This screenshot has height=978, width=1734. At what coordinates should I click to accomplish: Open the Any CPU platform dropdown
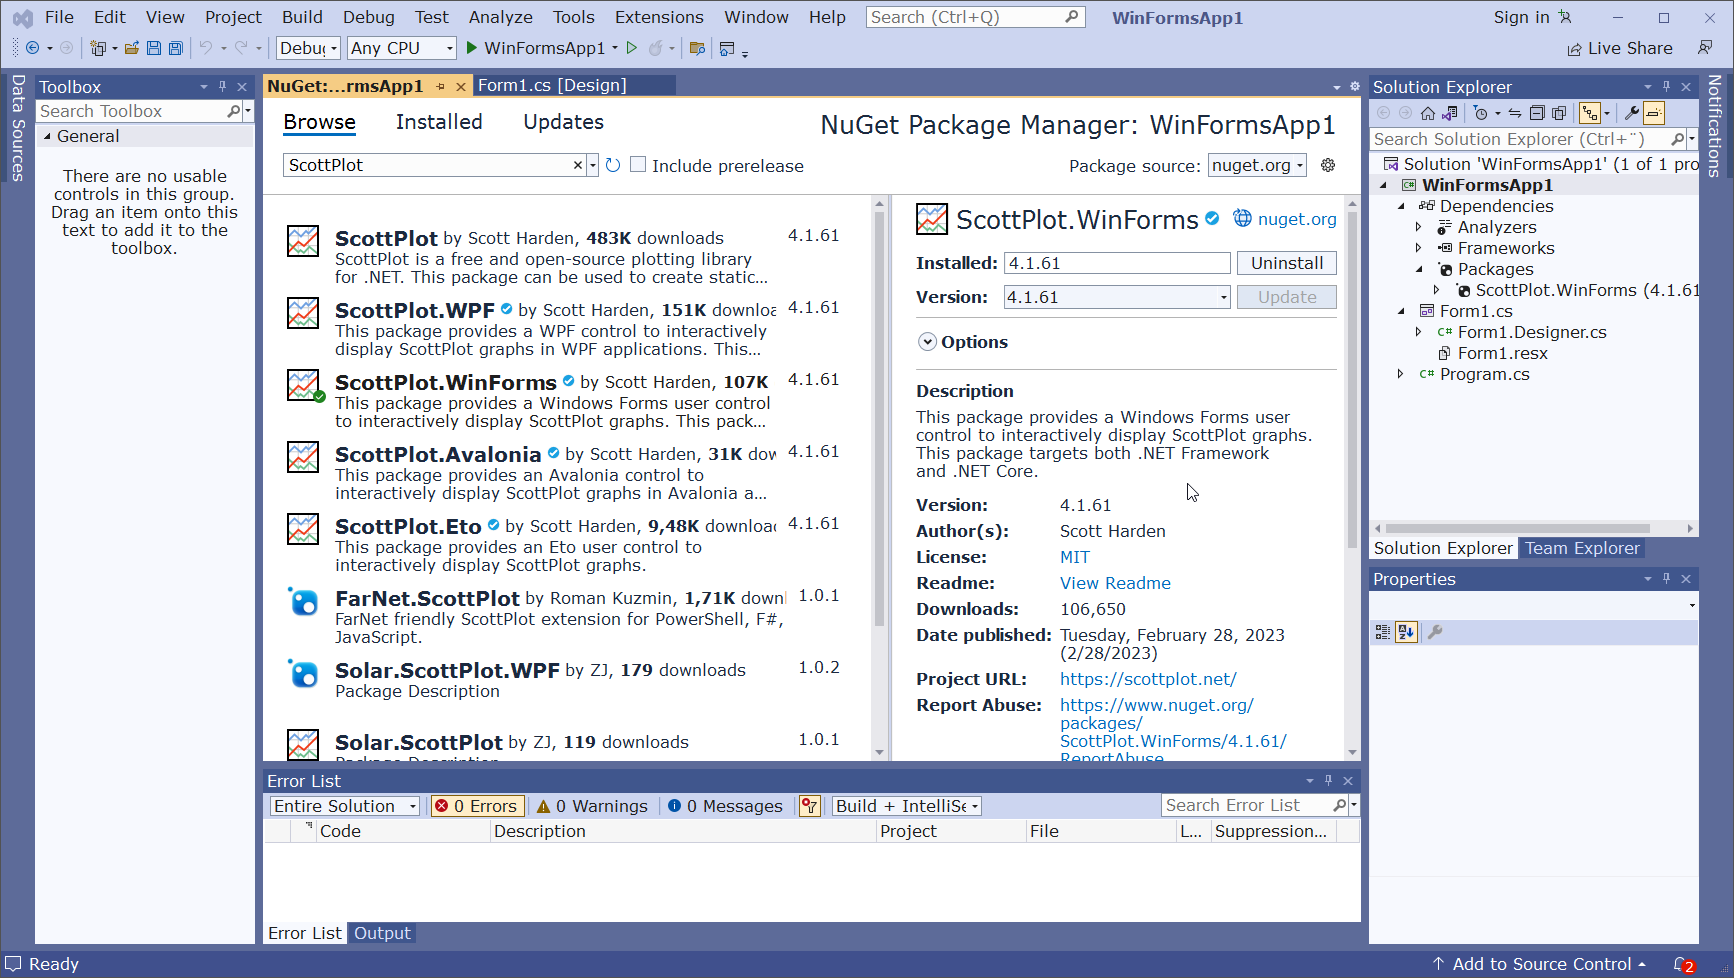401,48
